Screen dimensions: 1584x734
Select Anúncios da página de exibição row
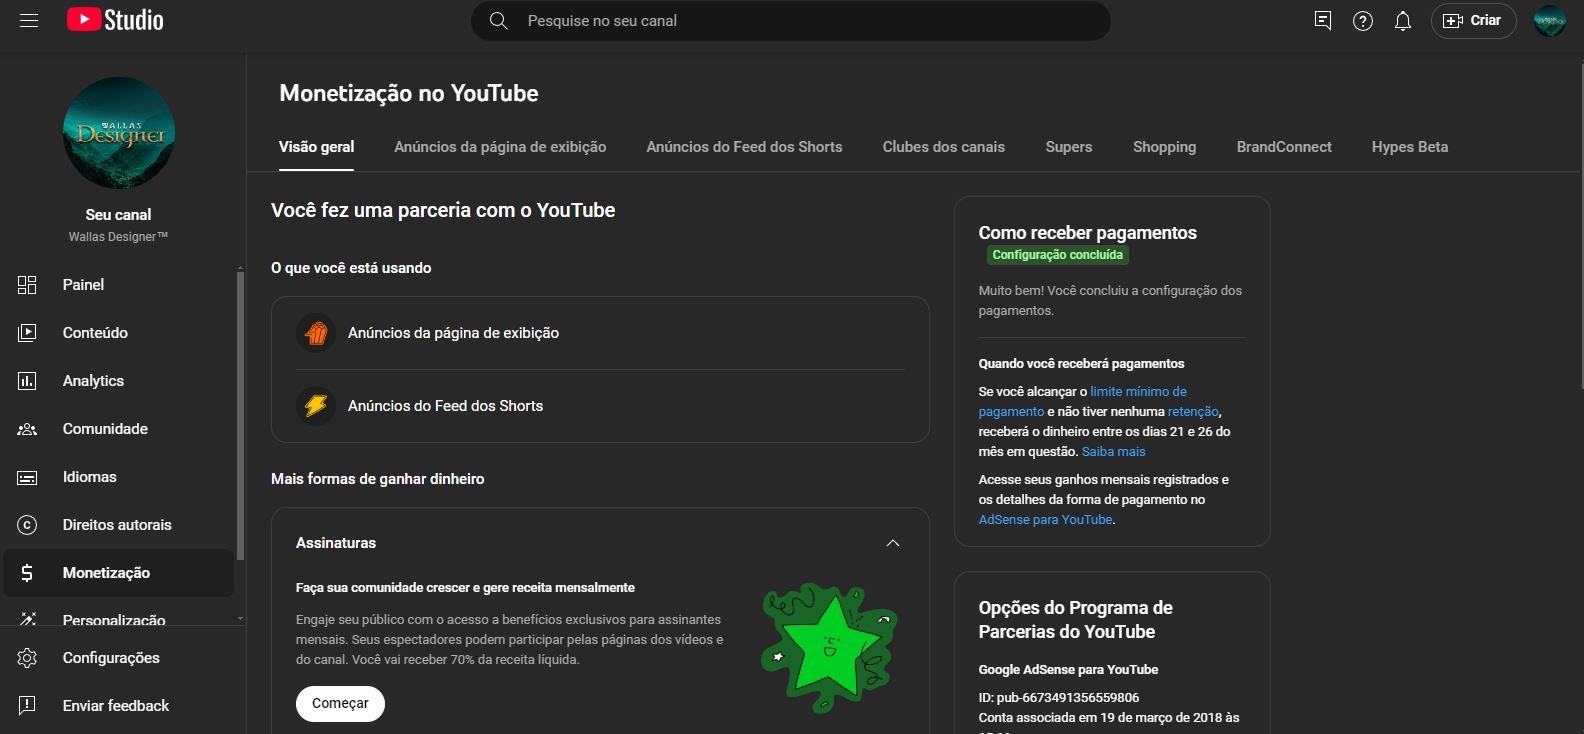(x=600, y=333)
